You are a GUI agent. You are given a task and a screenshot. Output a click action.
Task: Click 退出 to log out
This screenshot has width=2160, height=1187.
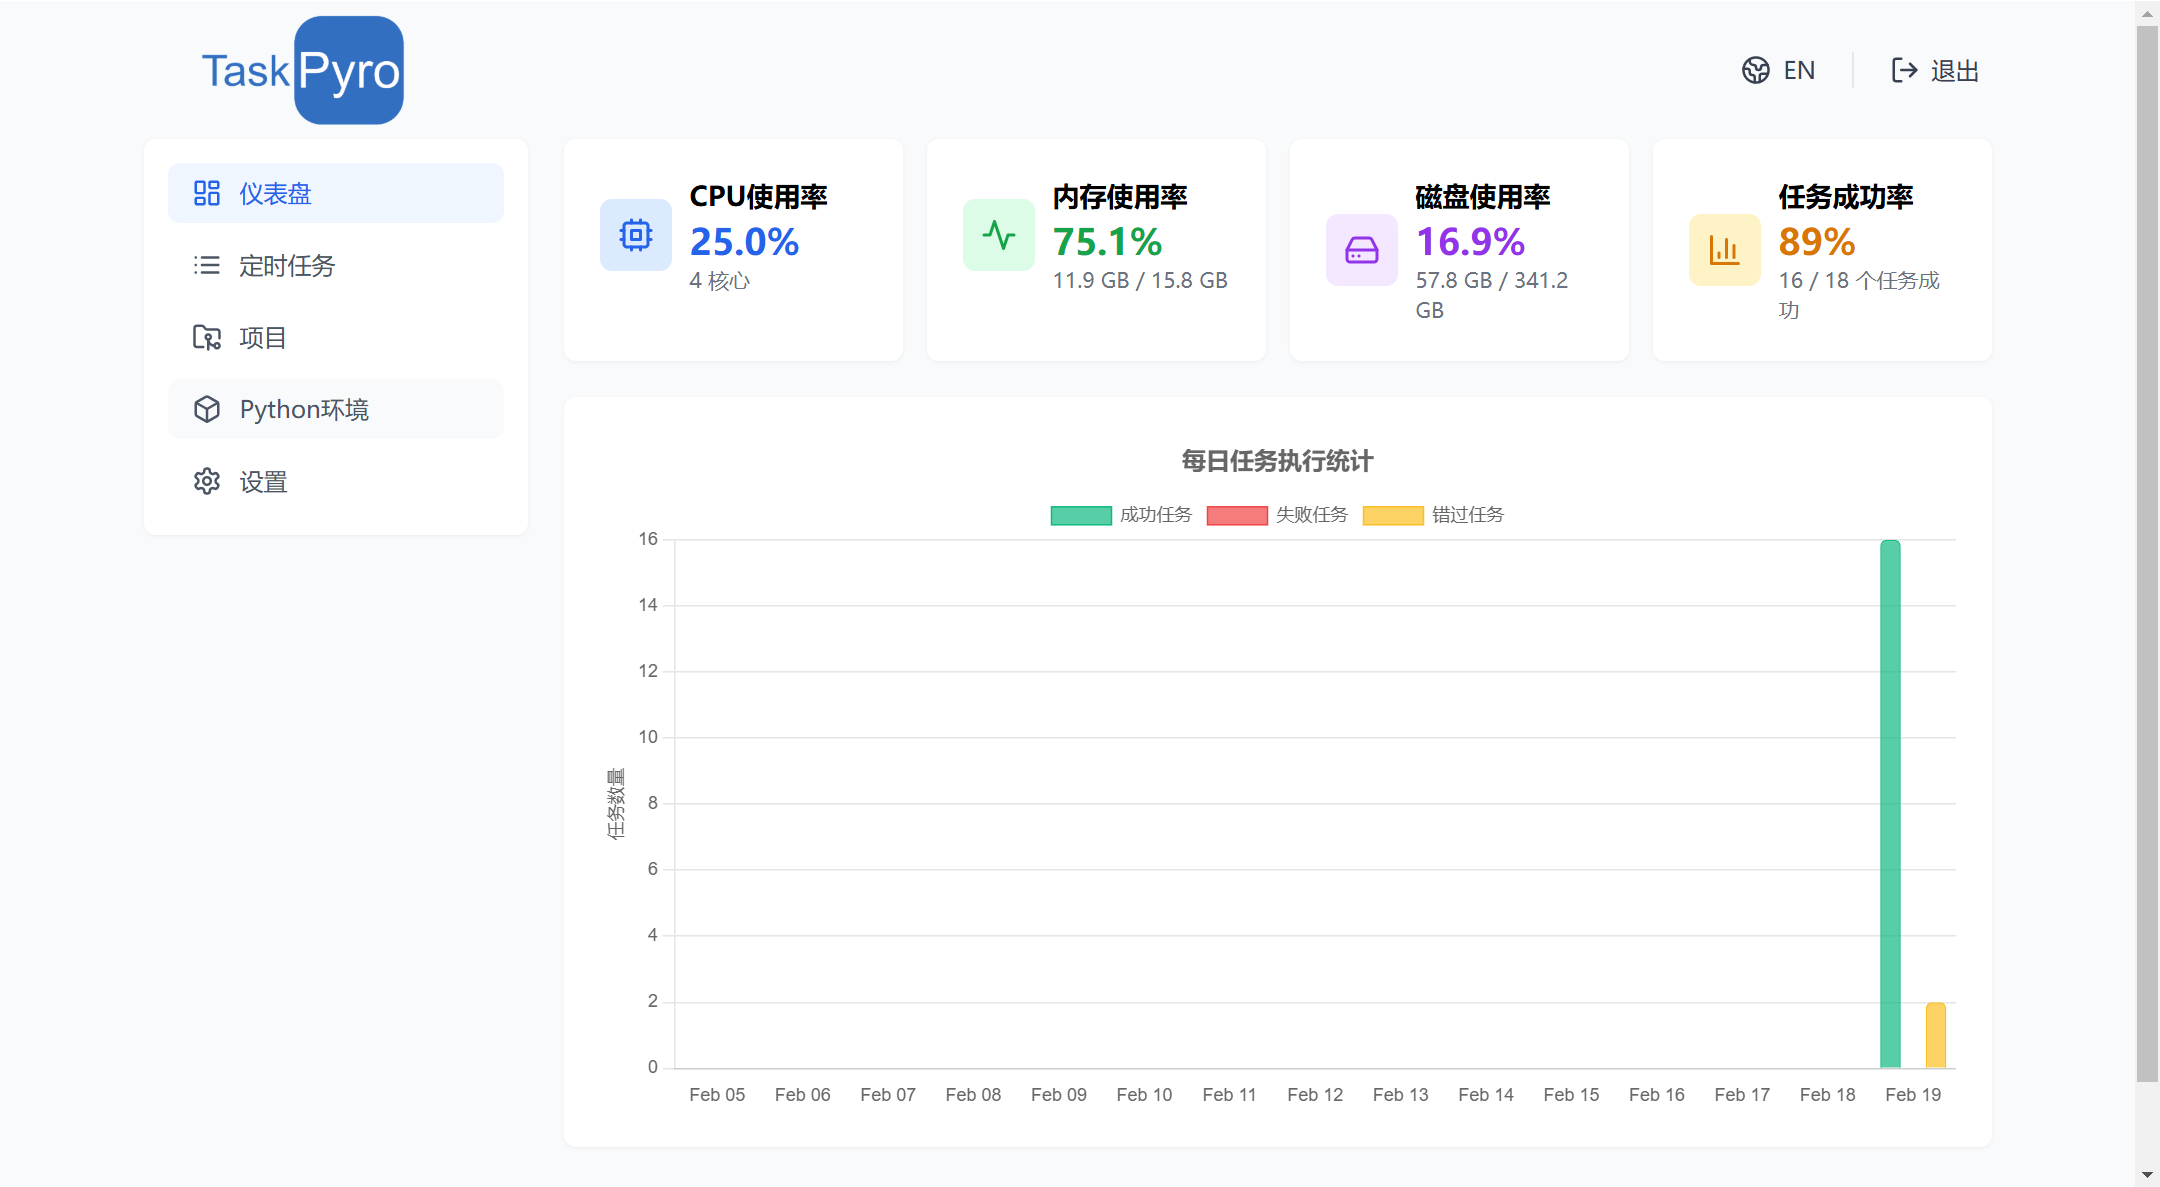[x=1953, y=71]
